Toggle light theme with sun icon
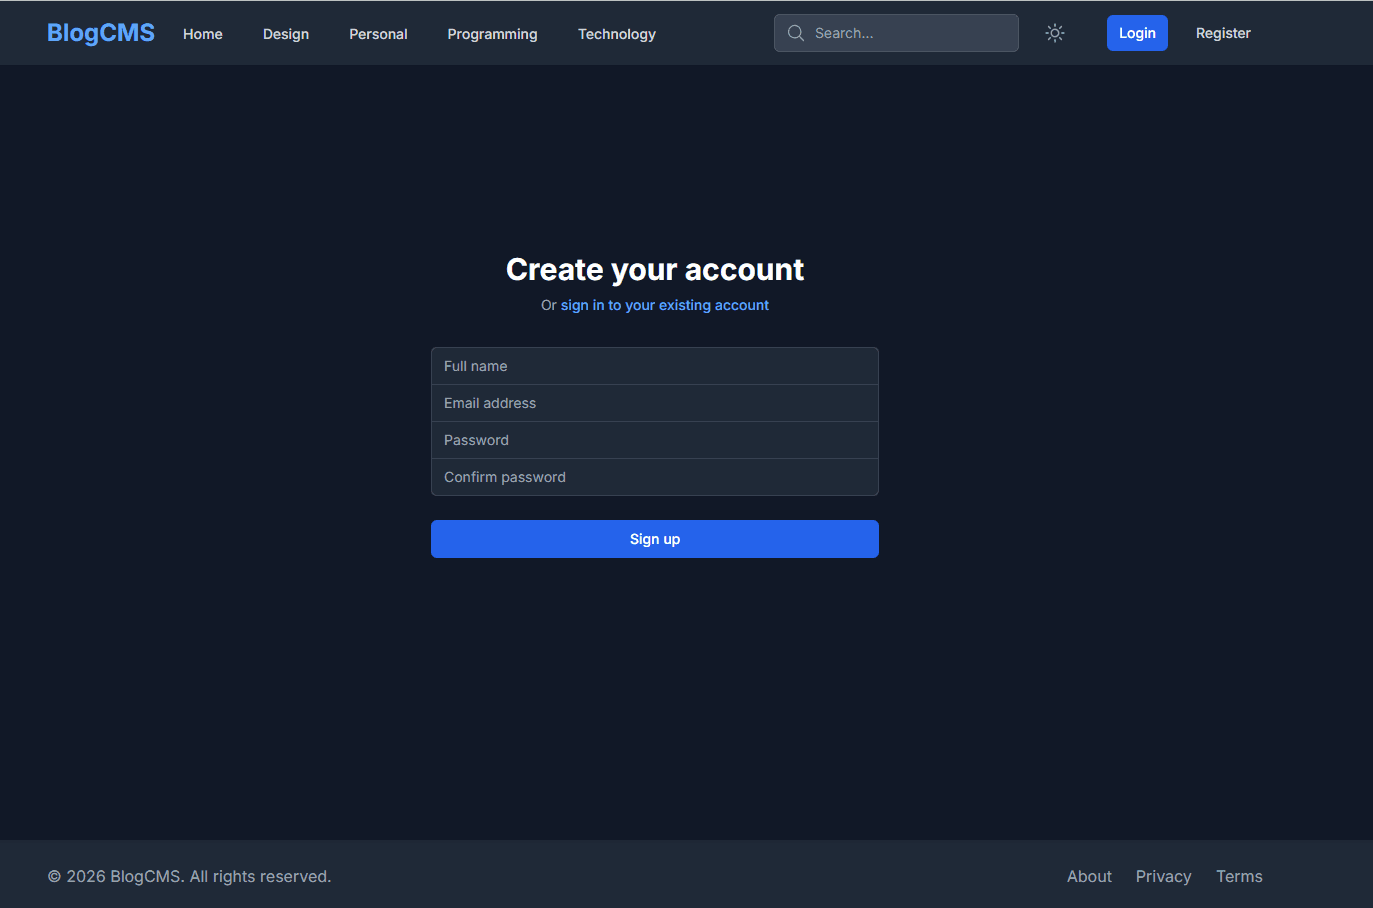 (1055, 33)
